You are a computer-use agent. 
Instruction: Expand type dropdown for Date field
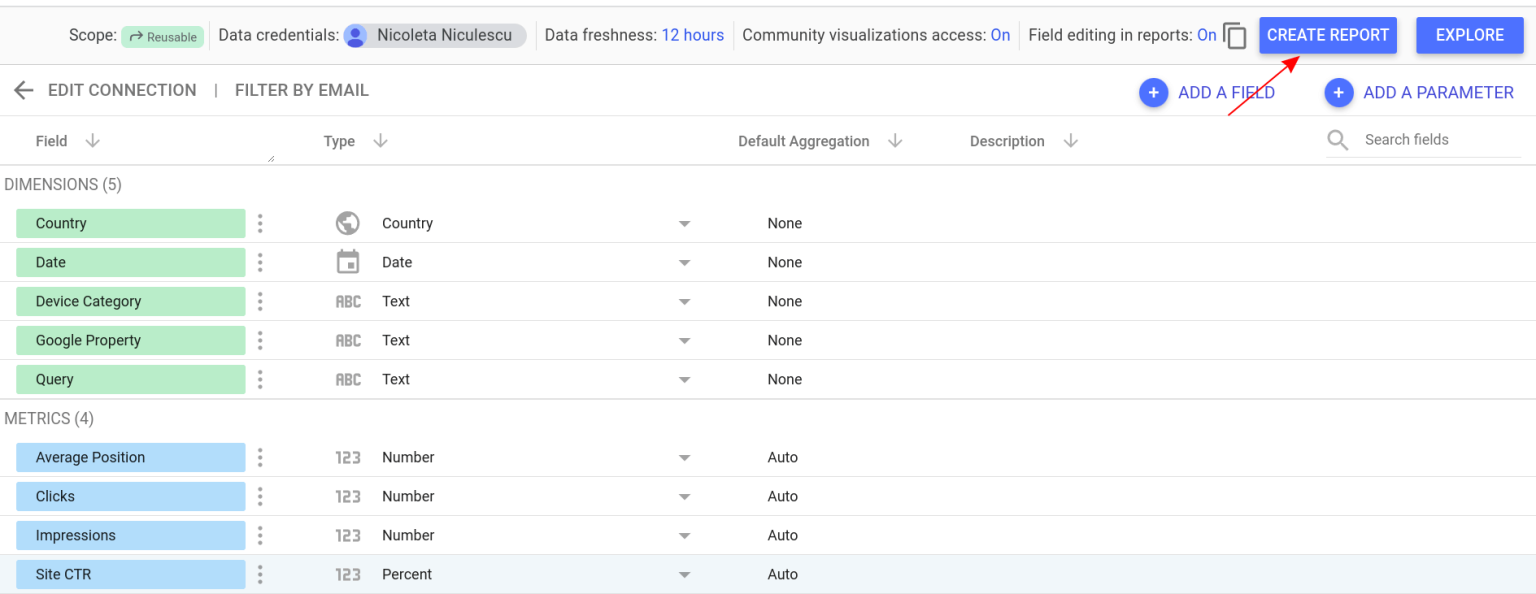(x=684, y=263)
